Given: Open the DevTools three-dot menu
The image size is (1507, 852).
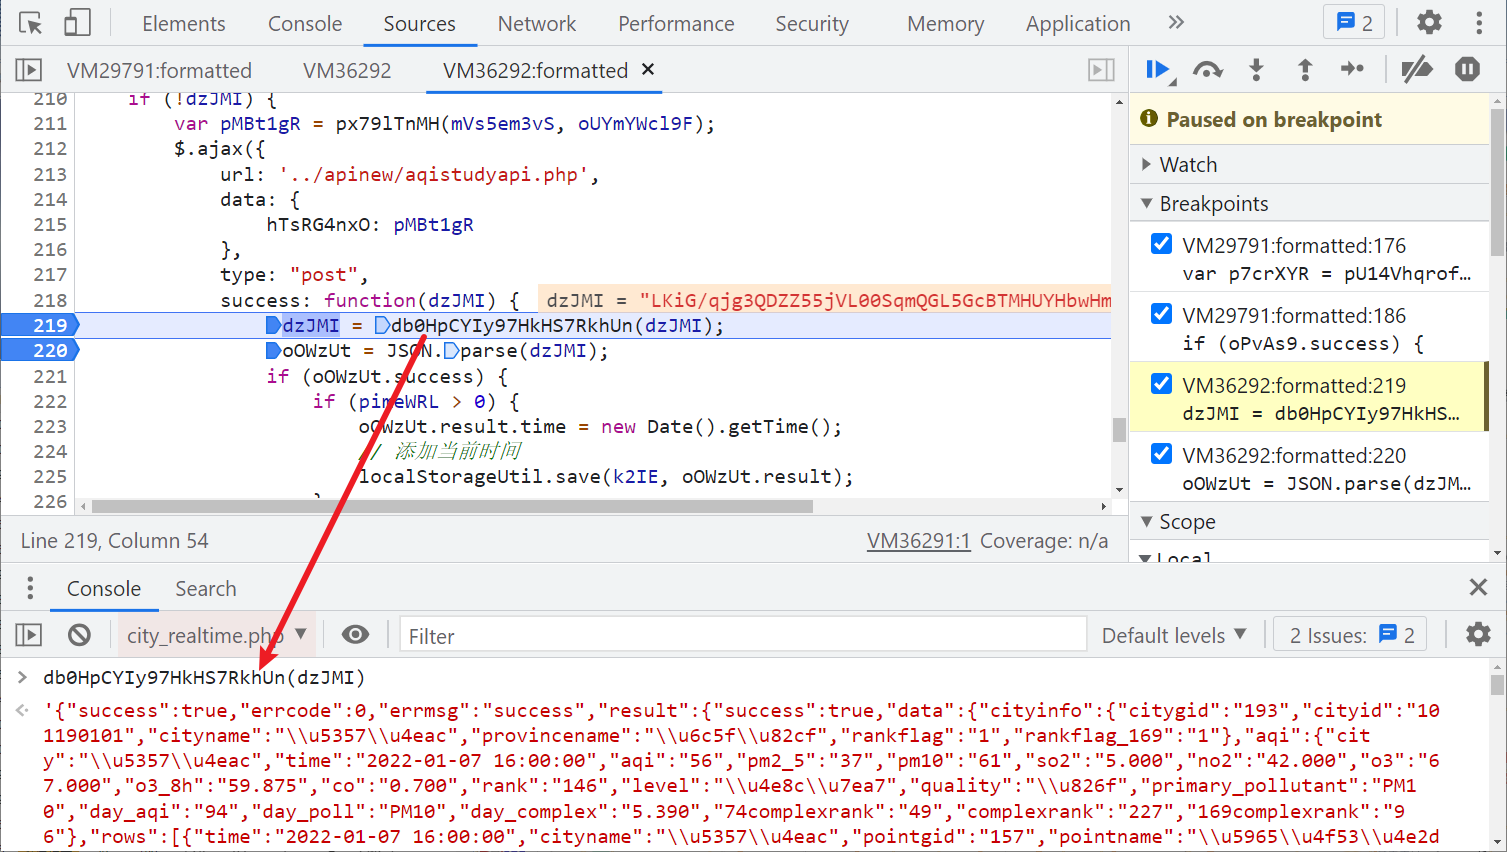Looking at the screenshot, I should tap(1479, 22).
